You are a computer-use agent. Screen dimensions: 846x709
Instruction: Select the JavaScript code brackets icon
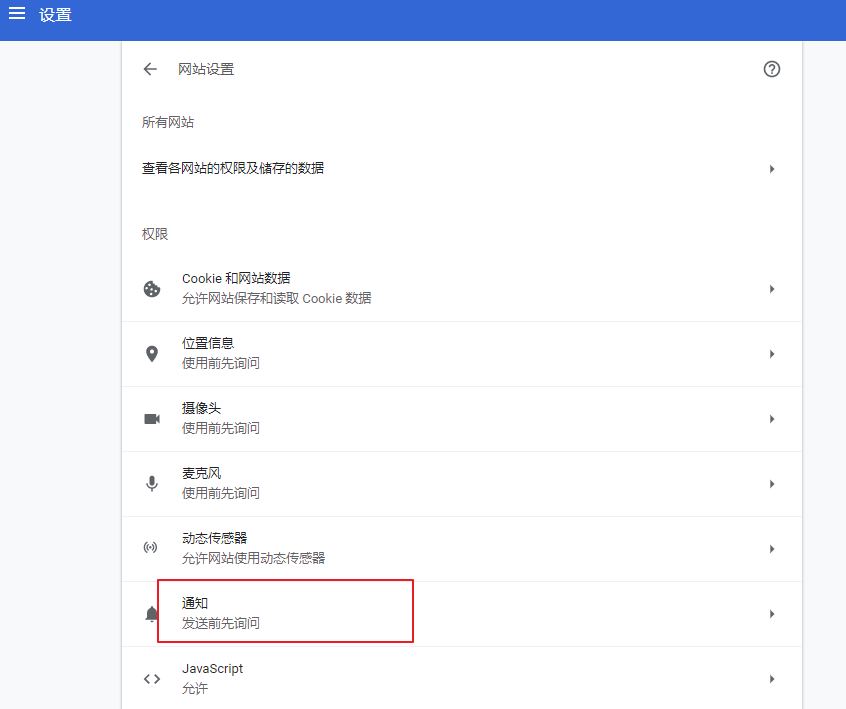click(151, 678)
